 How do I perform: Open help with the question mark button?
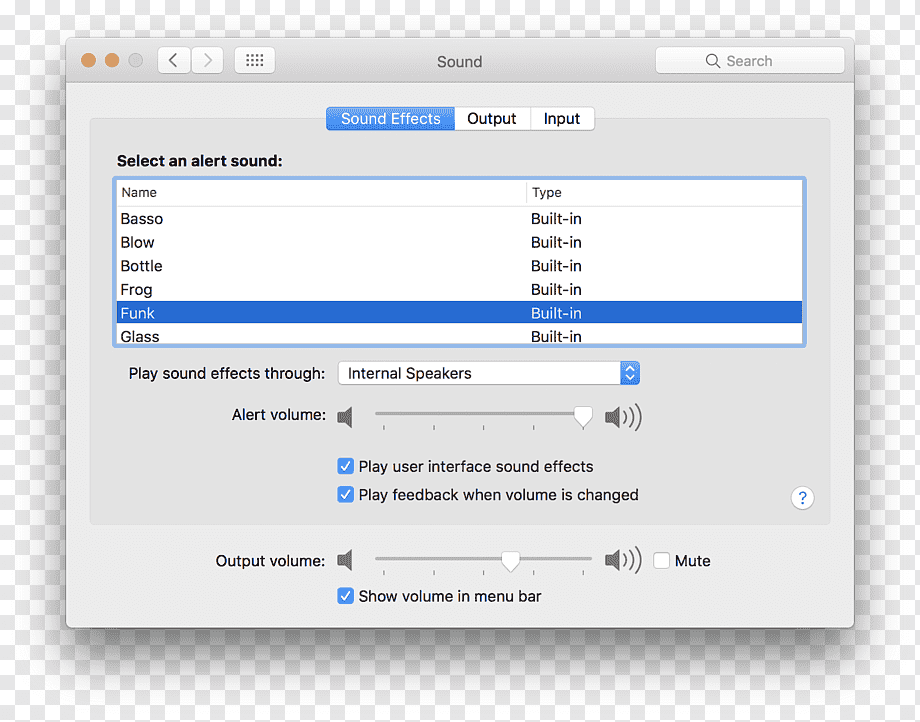pyautogui.click(x=802, y=498)
